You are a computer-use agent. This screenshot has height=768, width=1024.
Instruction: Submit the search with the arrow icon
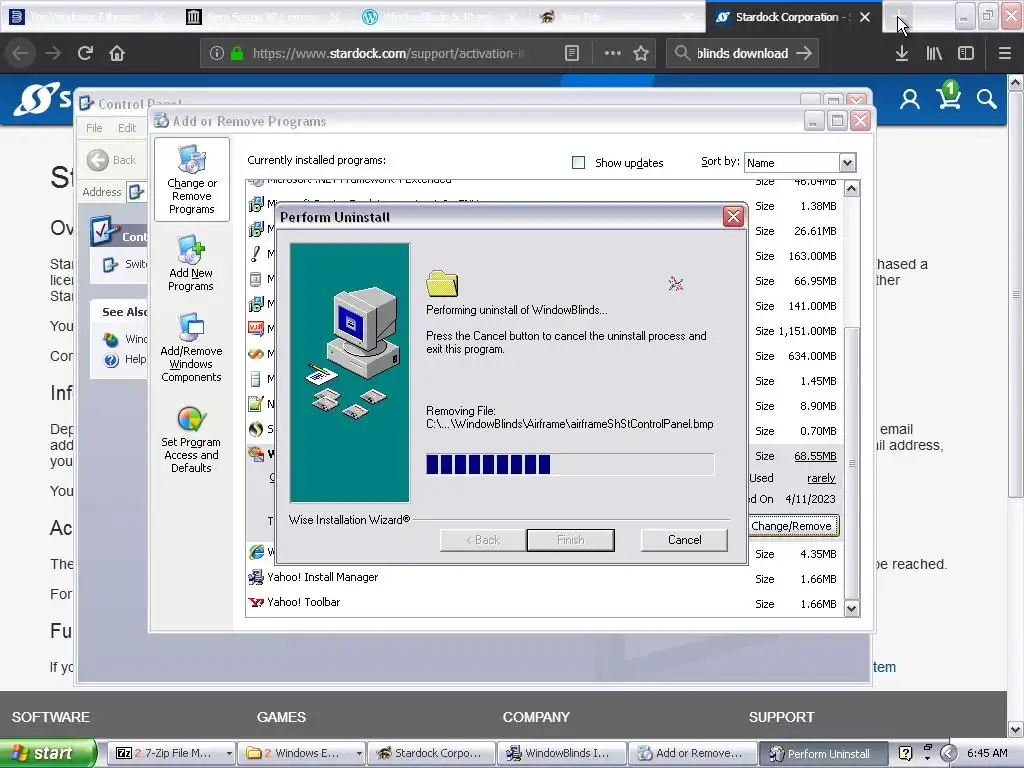[804, 53]
